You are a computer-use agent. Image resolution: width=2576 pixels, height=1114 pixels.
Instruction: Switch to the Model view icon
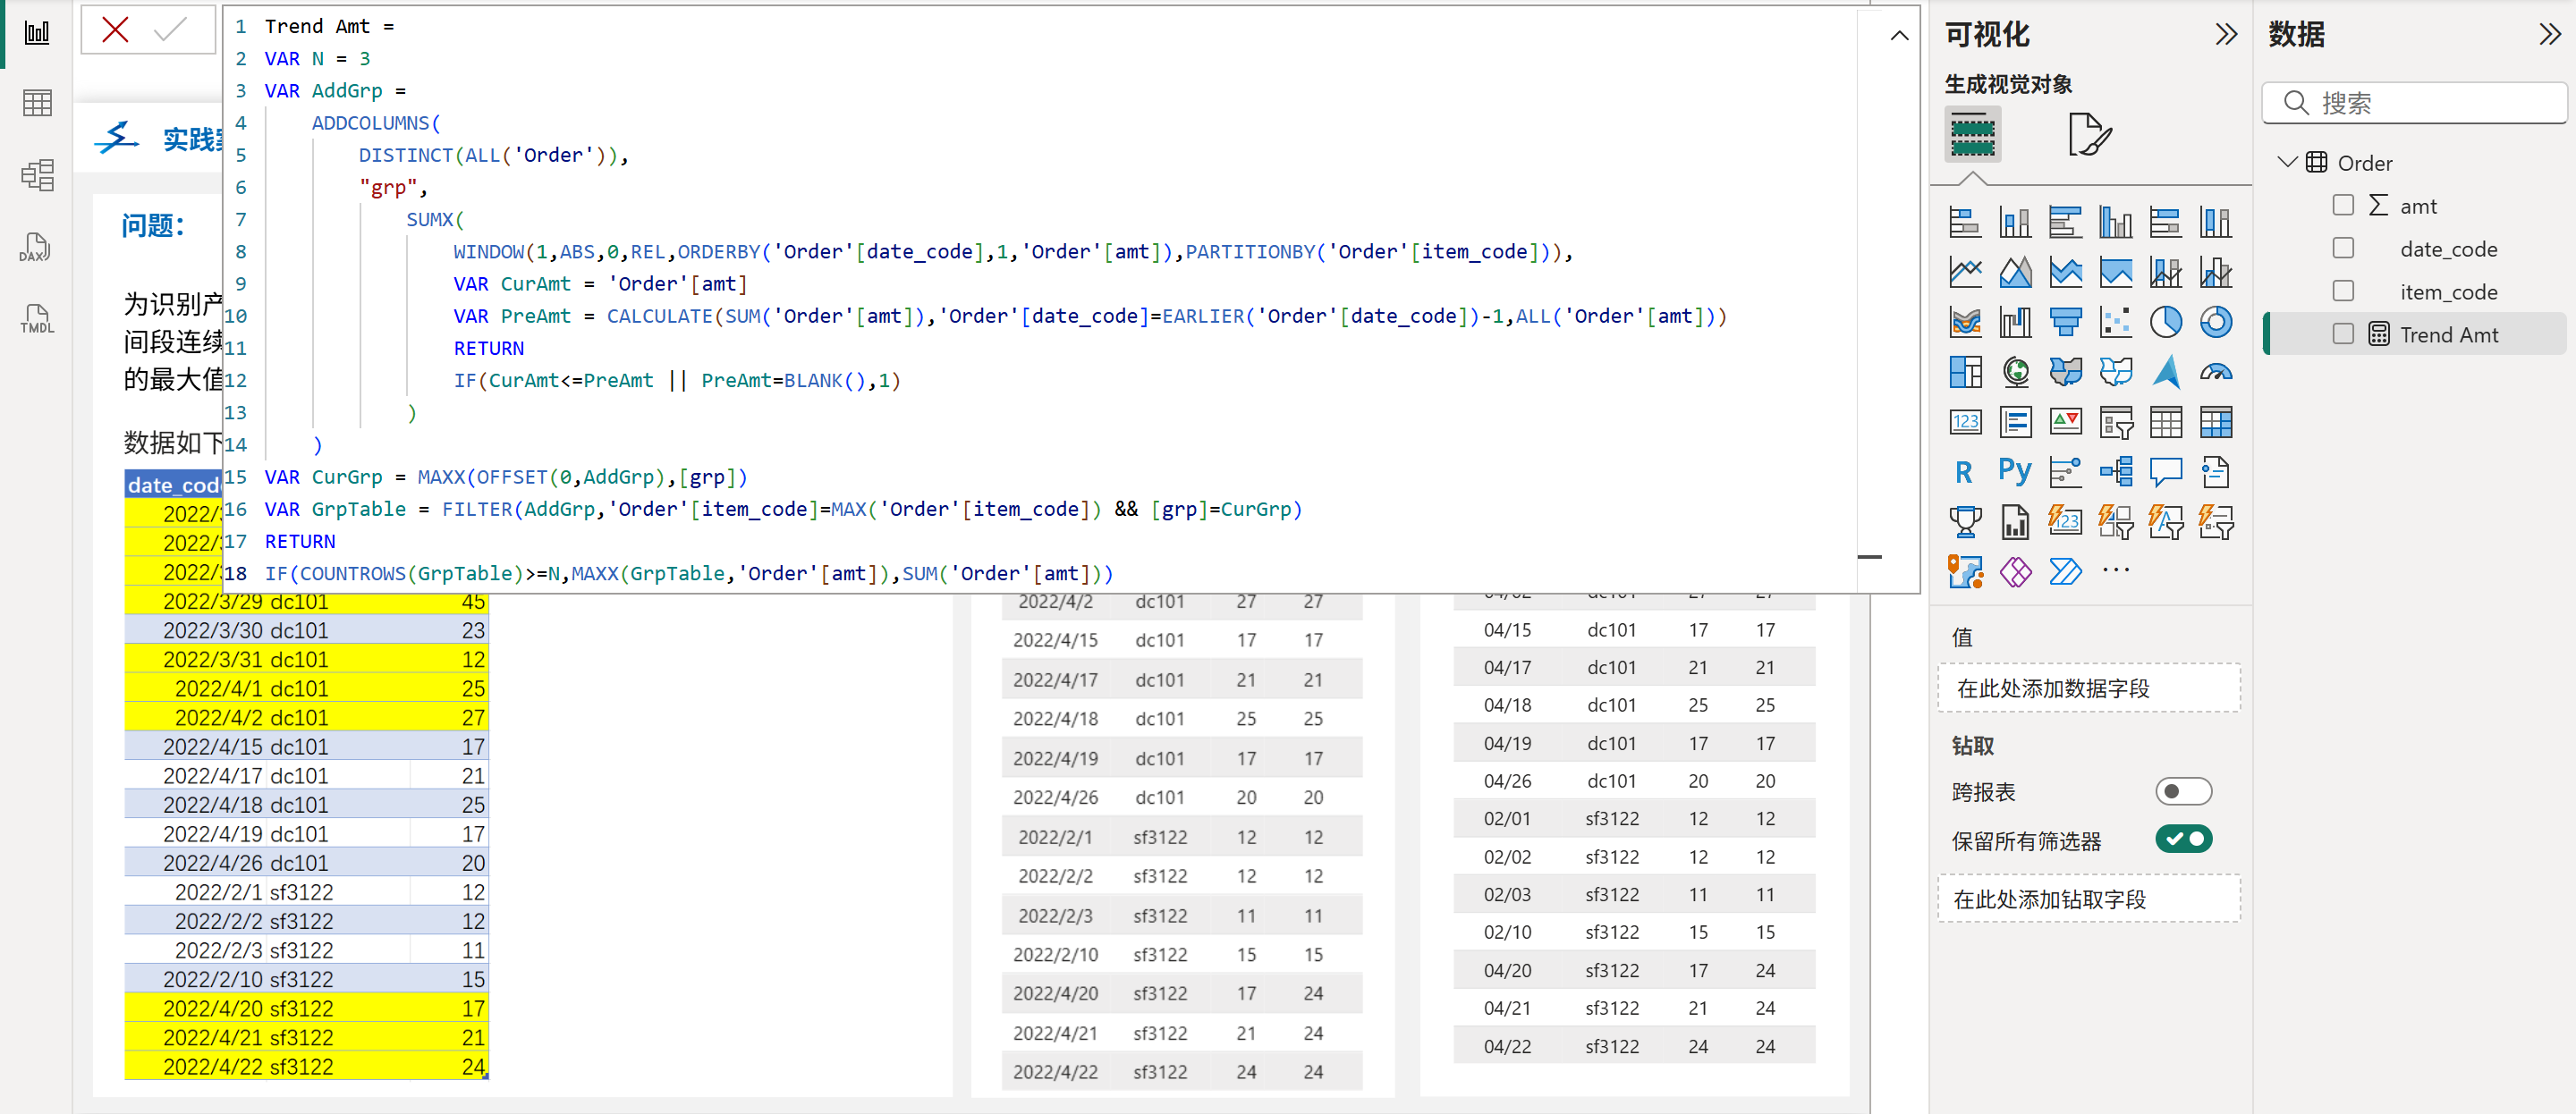click(36, 175)
